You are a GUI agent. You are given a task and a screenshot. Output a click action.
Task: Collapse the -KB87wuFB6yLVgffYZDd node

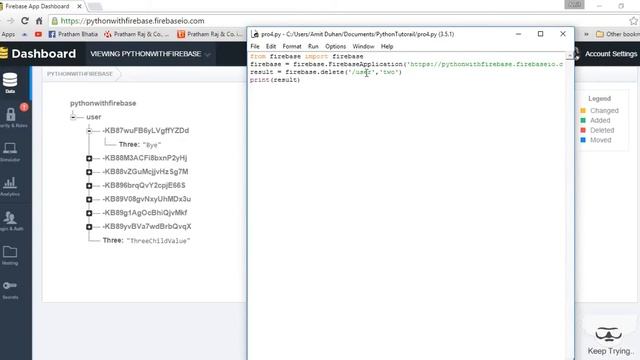(89, 131)
